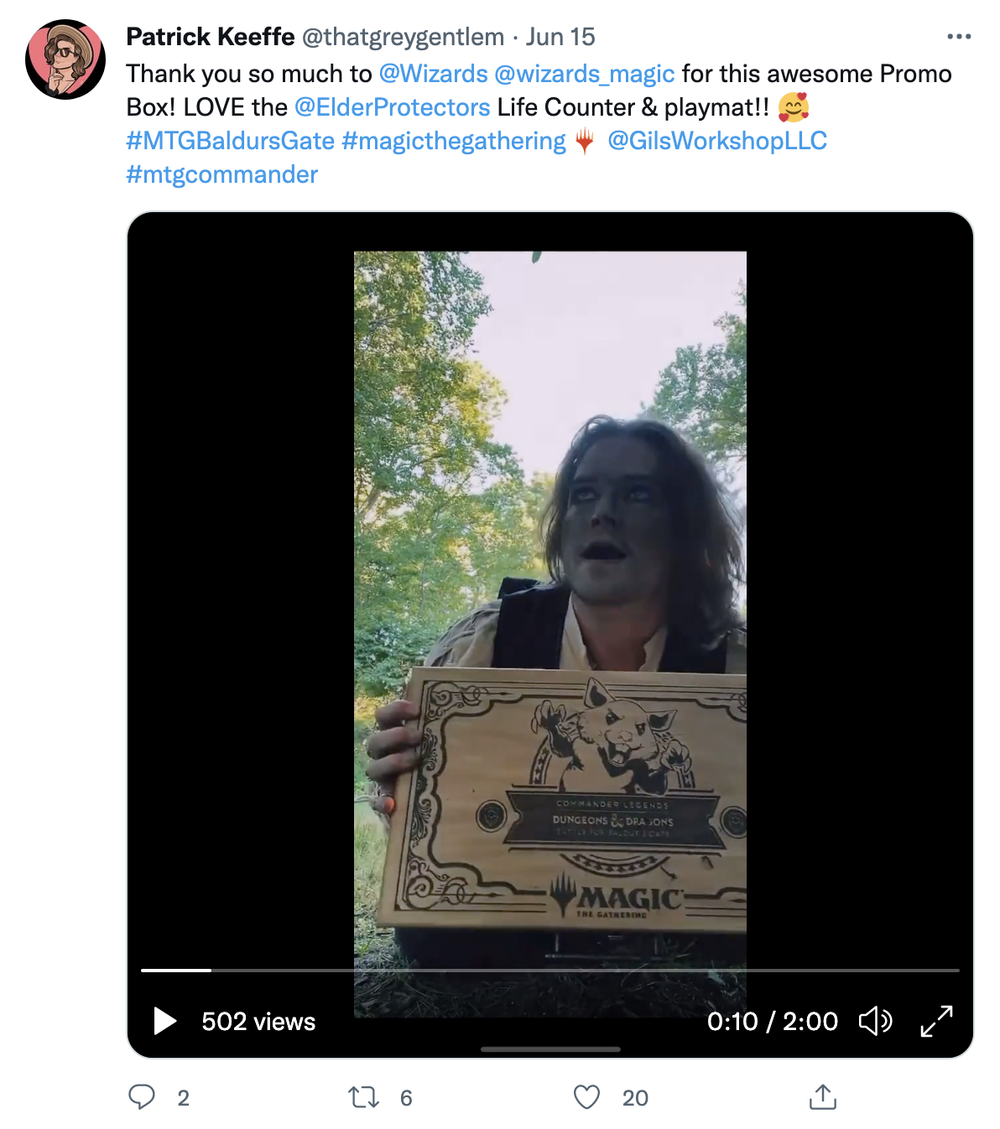Go to @GilsWorkshopLLC profile
This screenshot has width=1000, height=1129.
(717, 141)
